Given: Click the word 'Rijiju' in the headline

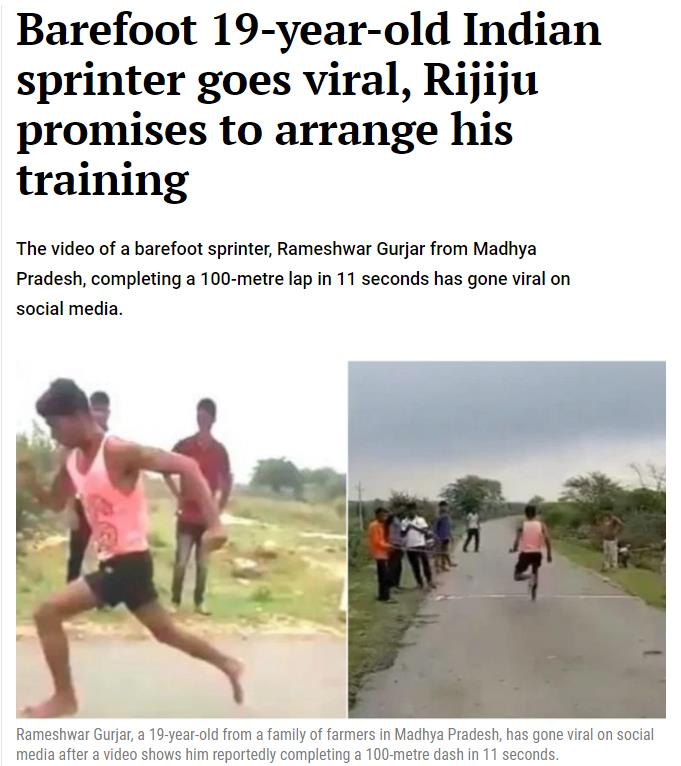Looking at the screenshot, I should point(481,81).
